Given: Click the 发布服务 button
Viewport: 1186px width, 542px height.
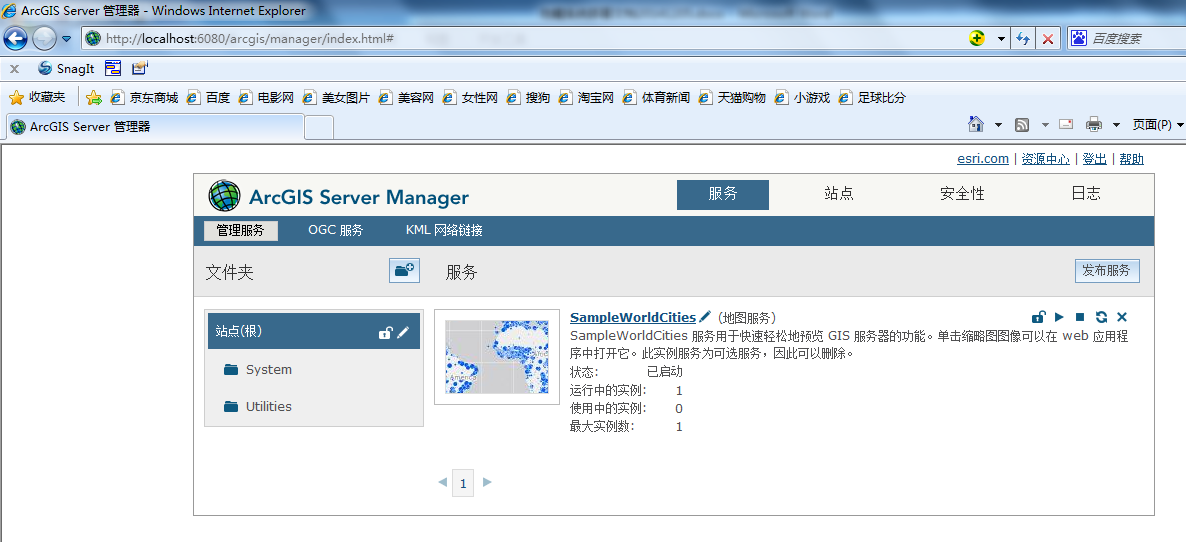Looking at the screenshot, I should [1107, 271].
